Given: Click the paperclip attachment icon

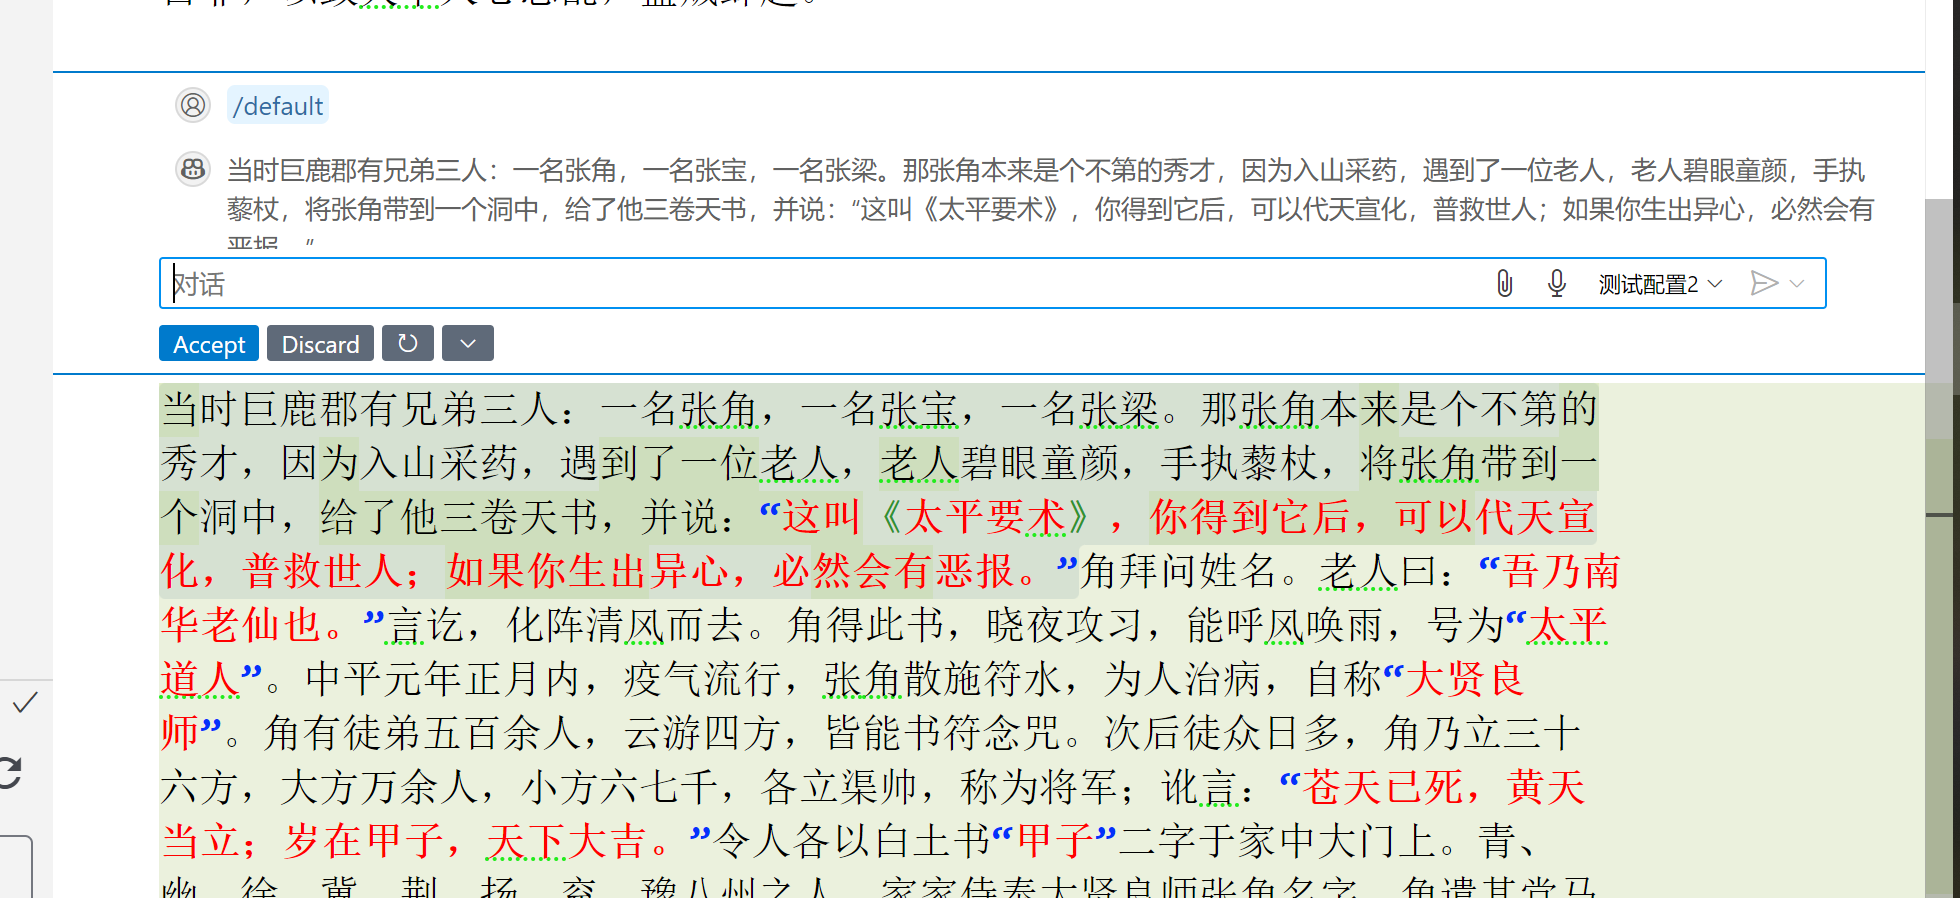Looking at the screenshot, I should (1504, 284).
